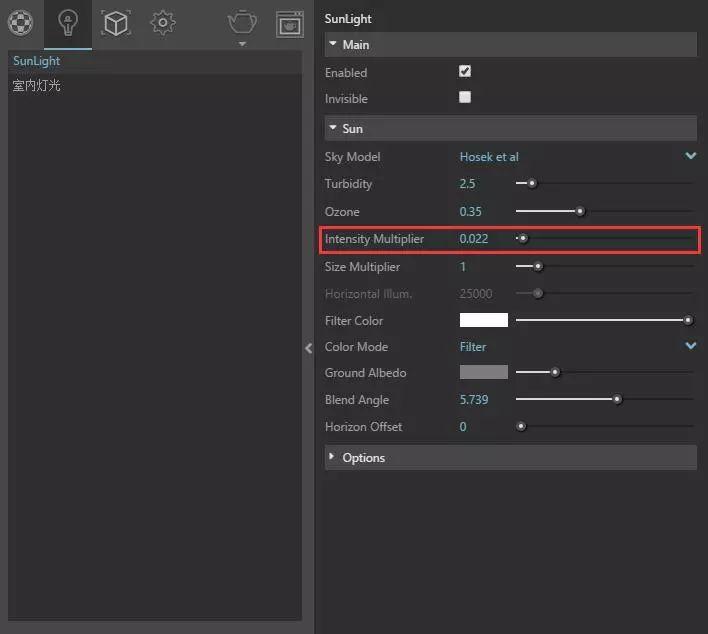Collapse the panel with the left arrow

[308, 348]
